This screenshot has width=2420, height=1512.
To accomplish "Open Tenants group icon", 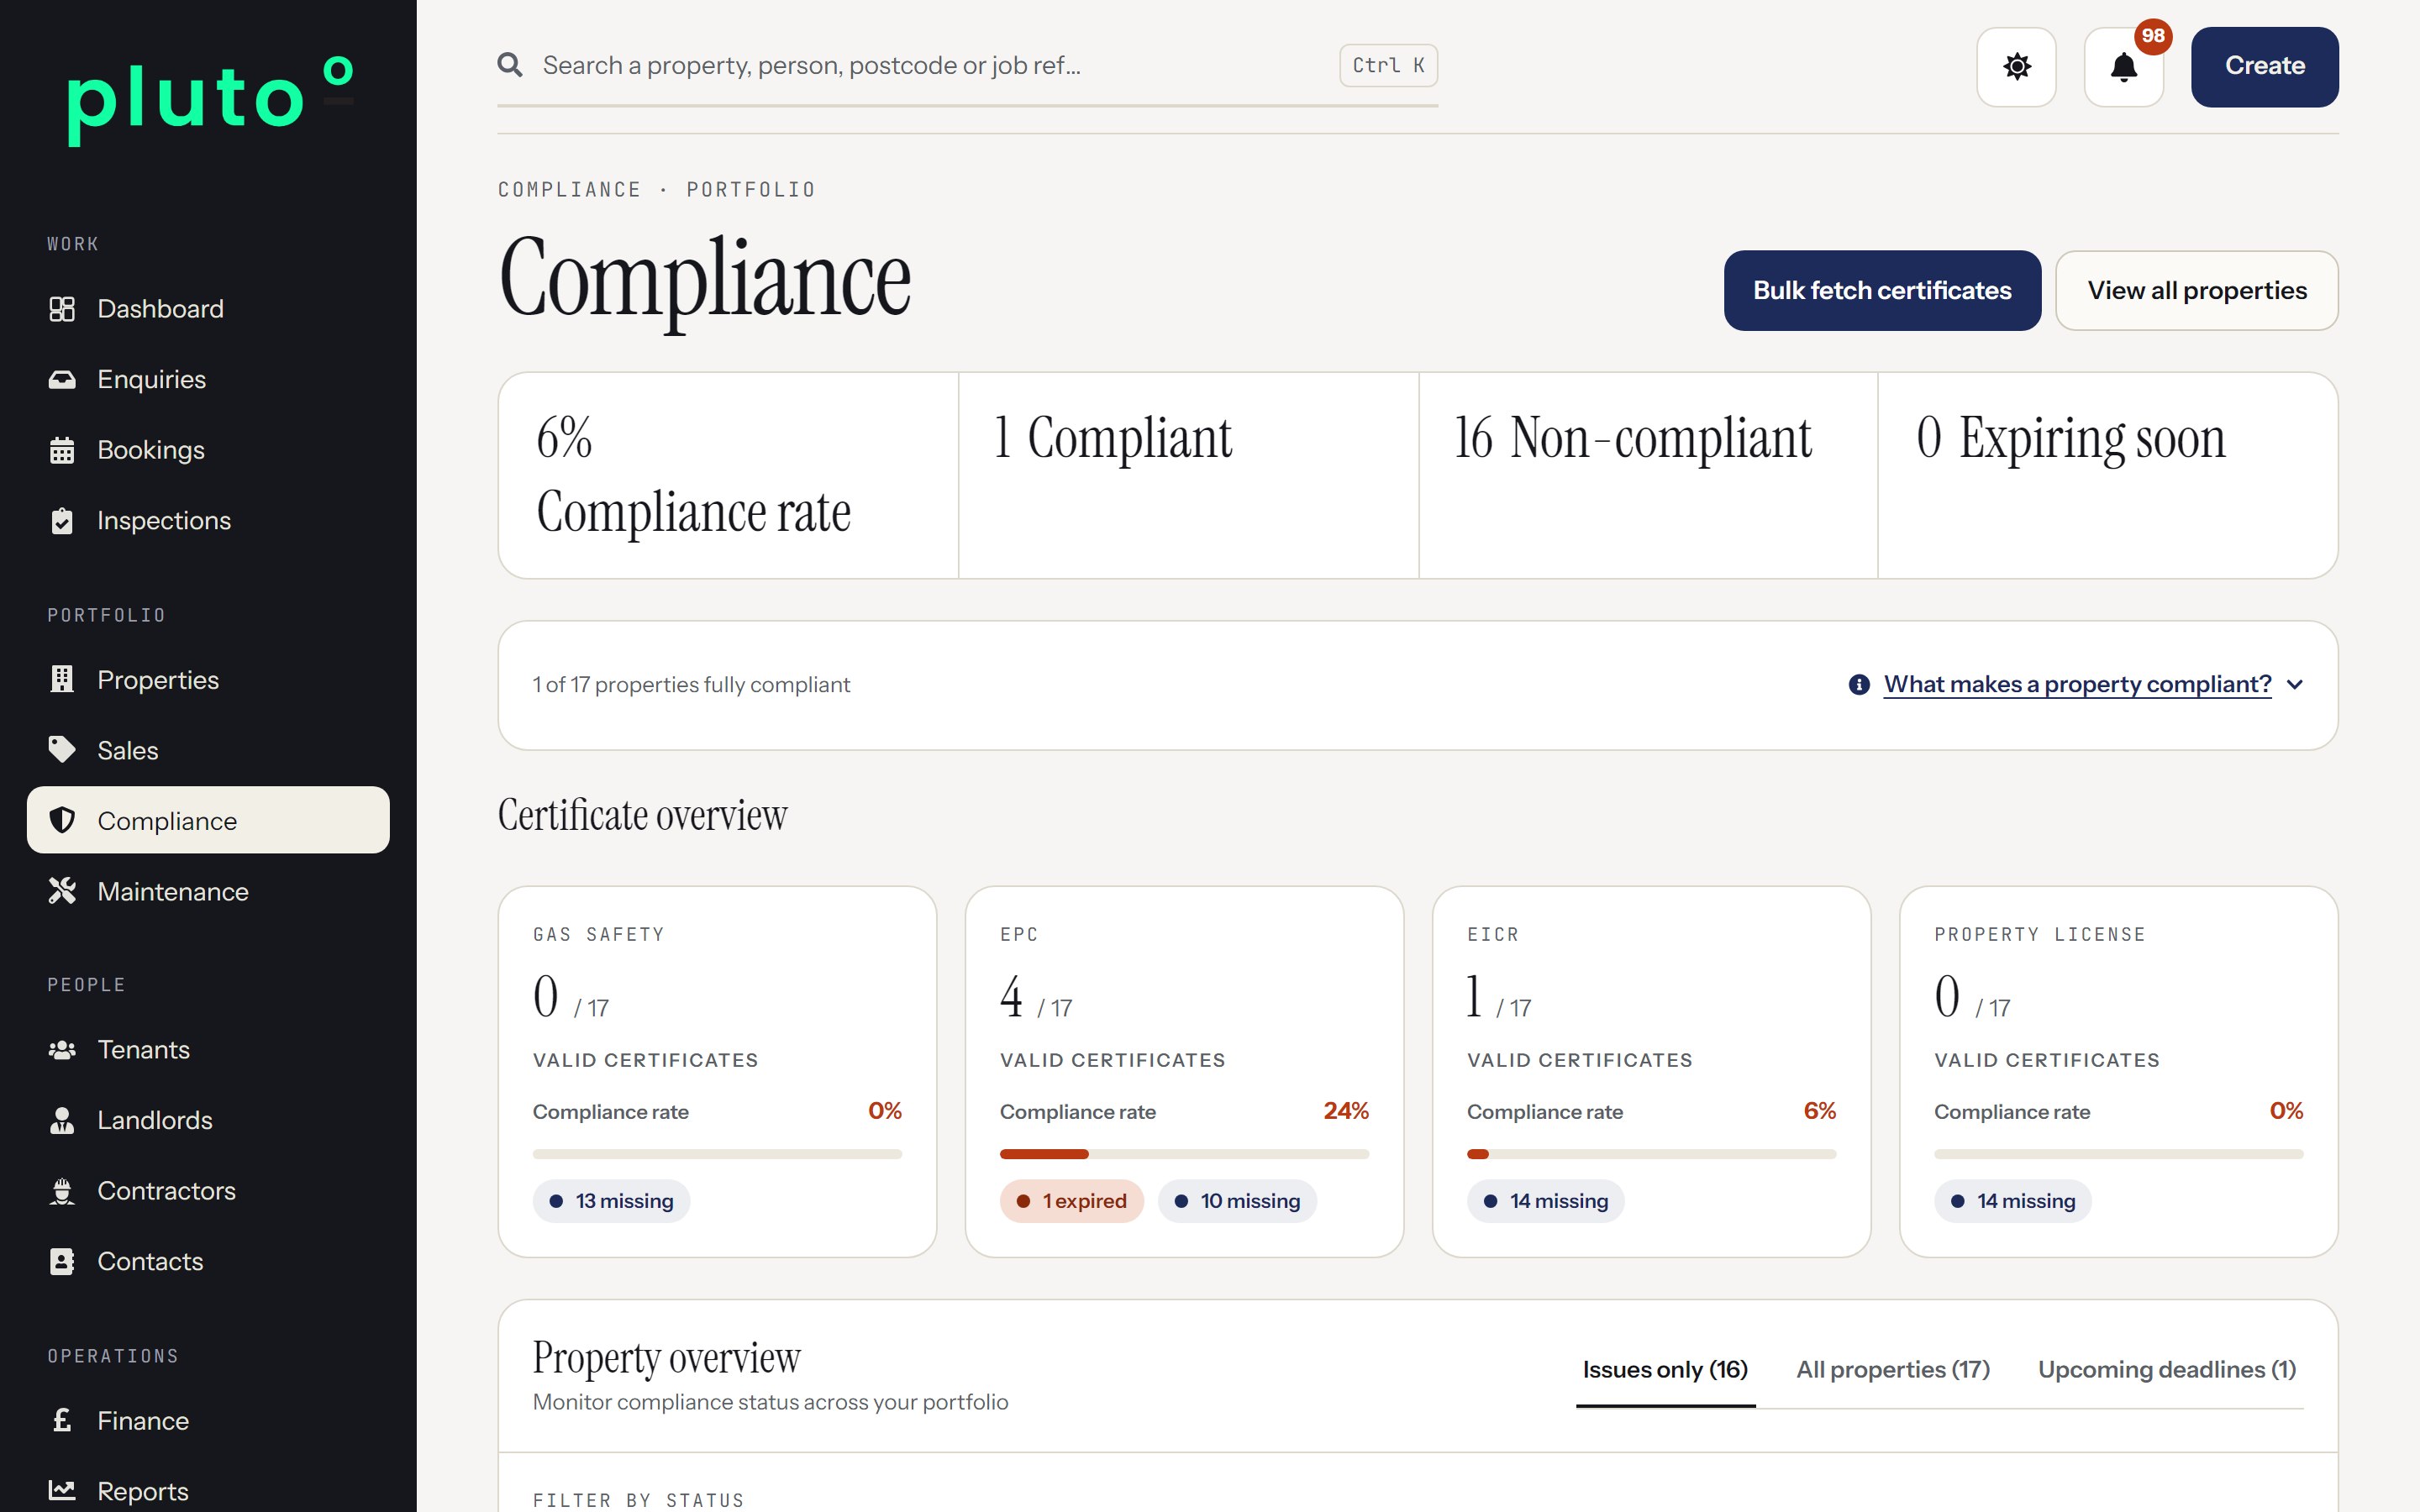I will coord(62,1050).
